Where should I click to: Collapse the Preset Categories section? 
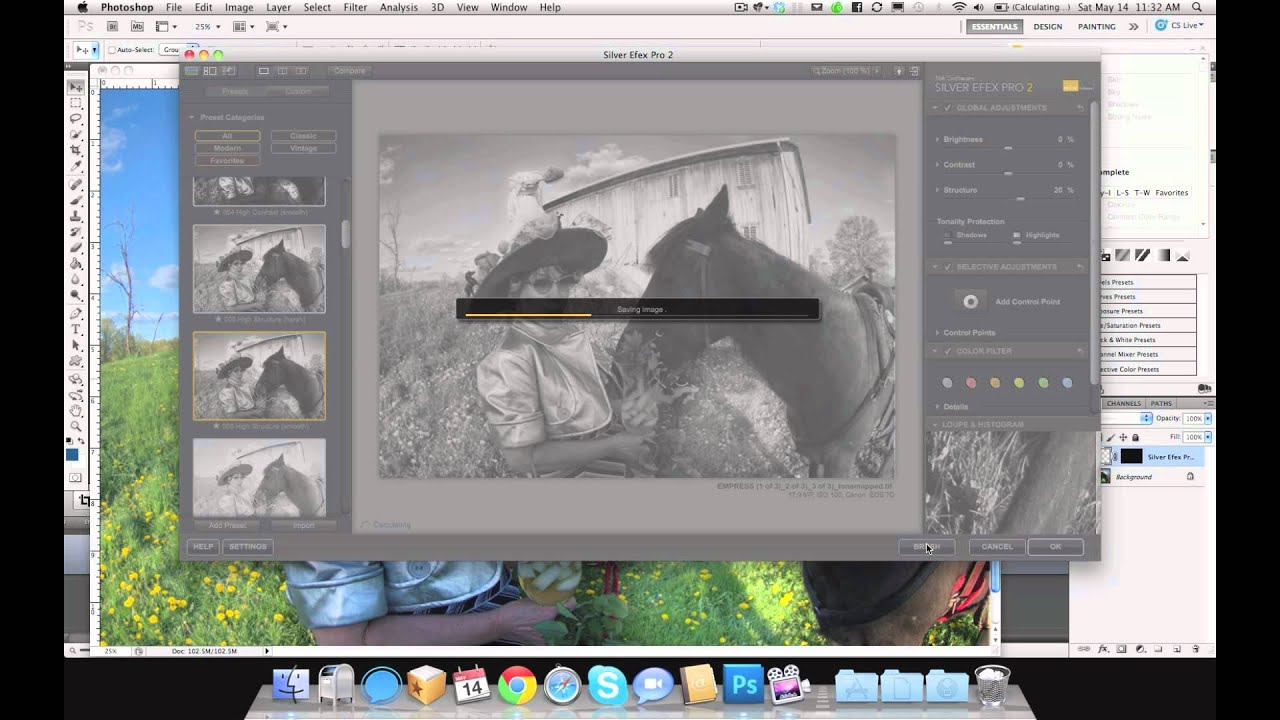pyautogui.click(x=193, y=117)
